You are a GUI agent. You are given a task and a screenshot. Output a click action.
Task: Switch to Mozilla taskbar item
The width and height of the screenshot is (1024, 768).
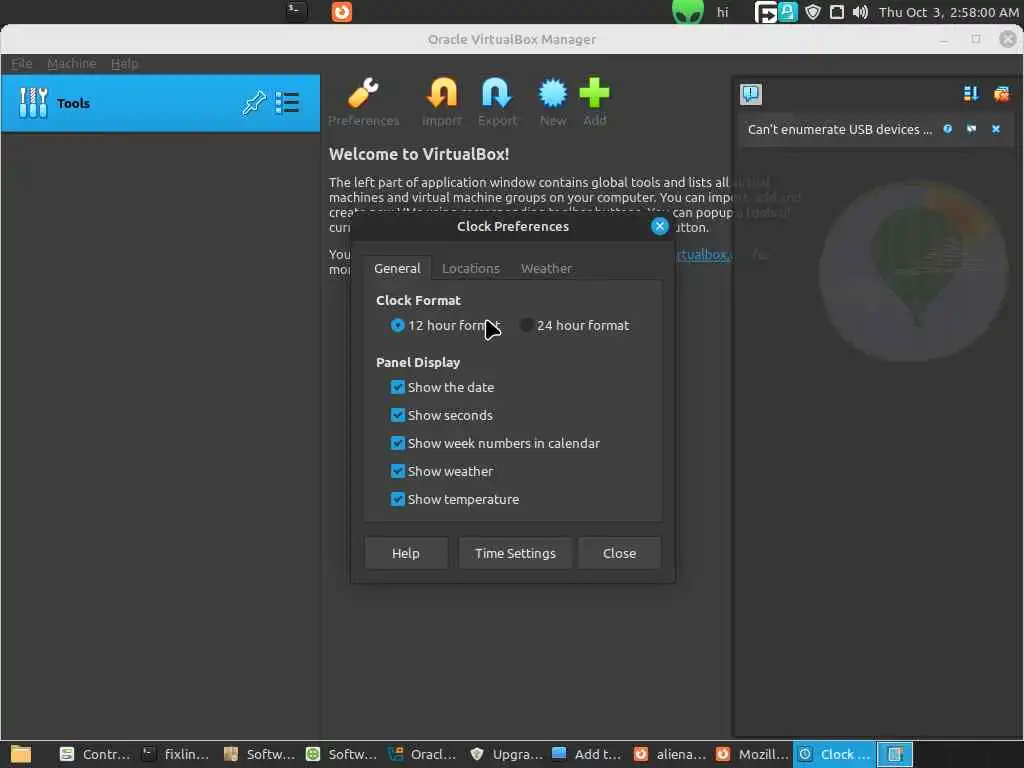pos(752,754)
